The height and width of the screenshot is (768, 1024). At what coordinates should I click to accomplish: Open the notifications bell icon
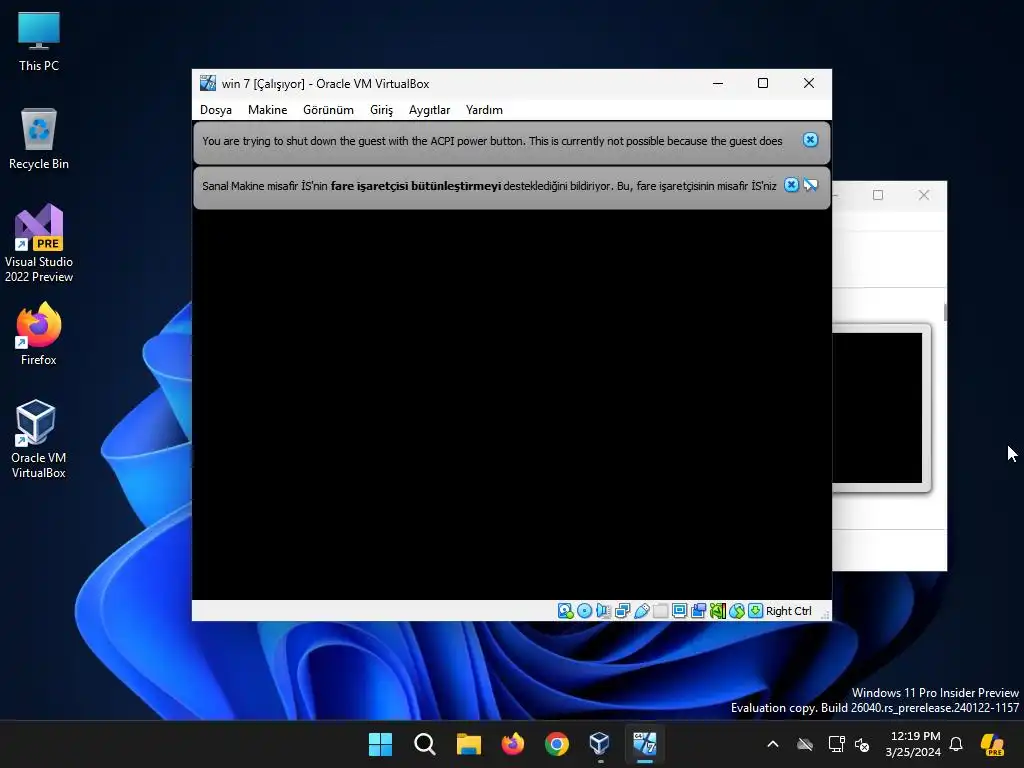pyautogui.click(x=956, y=744)
